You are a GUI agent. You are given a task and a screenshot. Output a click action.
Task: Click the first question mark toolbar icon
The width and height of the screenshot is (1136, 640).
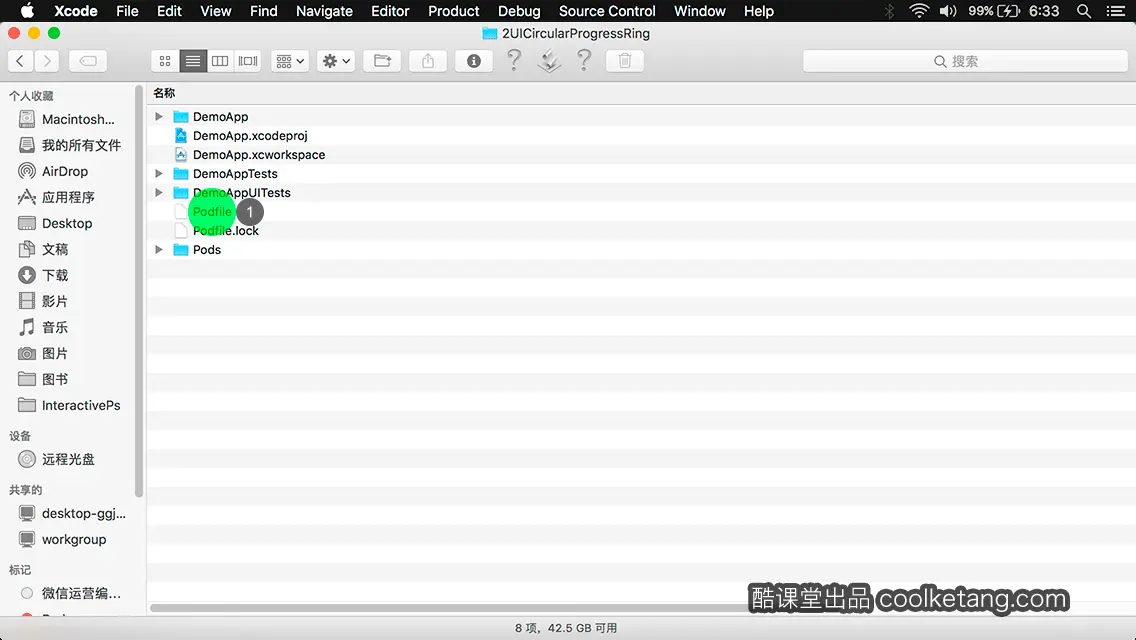pyautogui.click(x=514, y=60)
